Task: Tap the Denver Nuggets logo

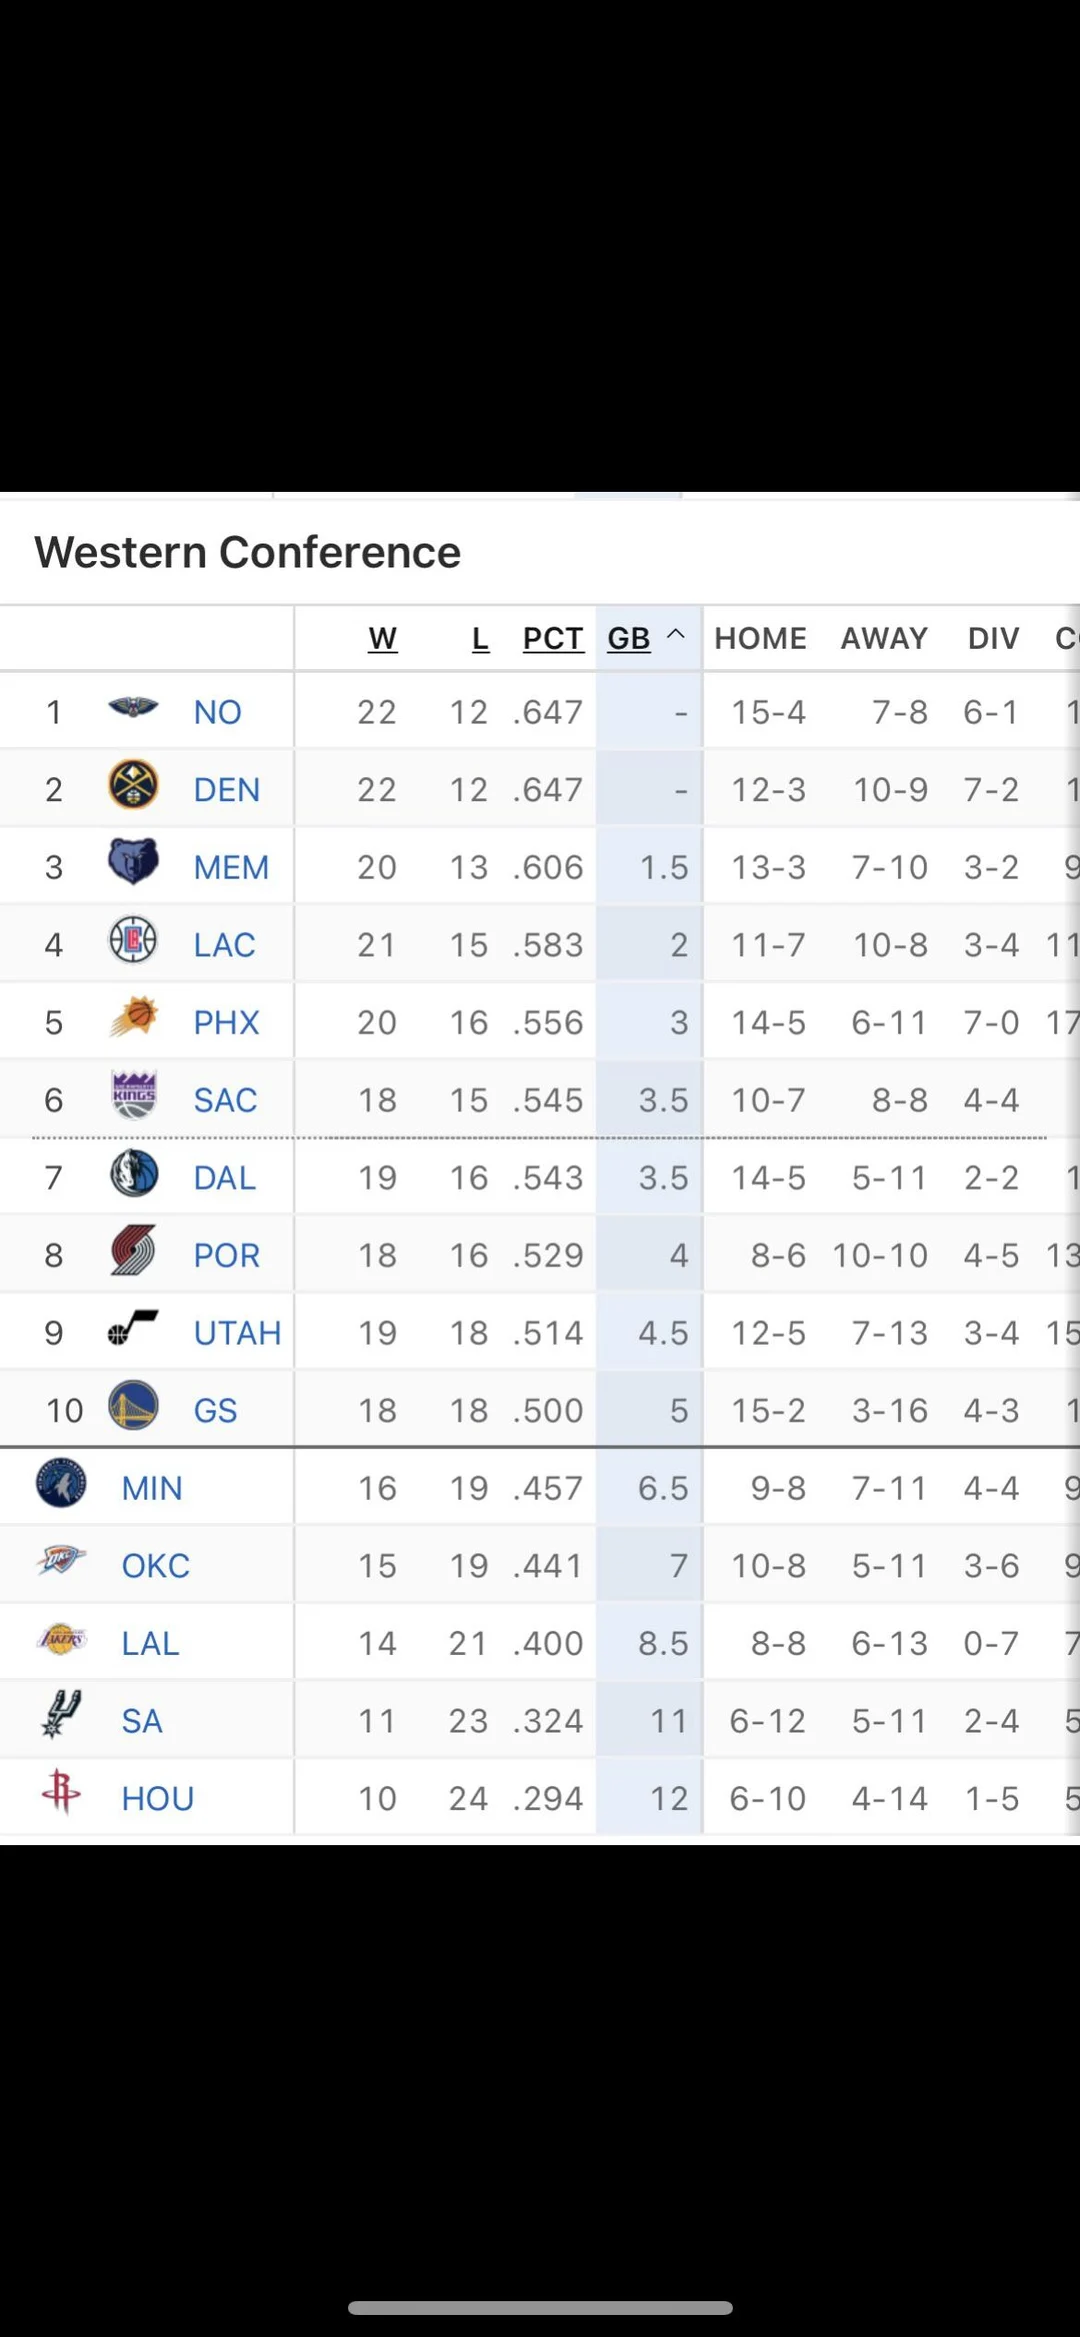Action: [133, 786]
